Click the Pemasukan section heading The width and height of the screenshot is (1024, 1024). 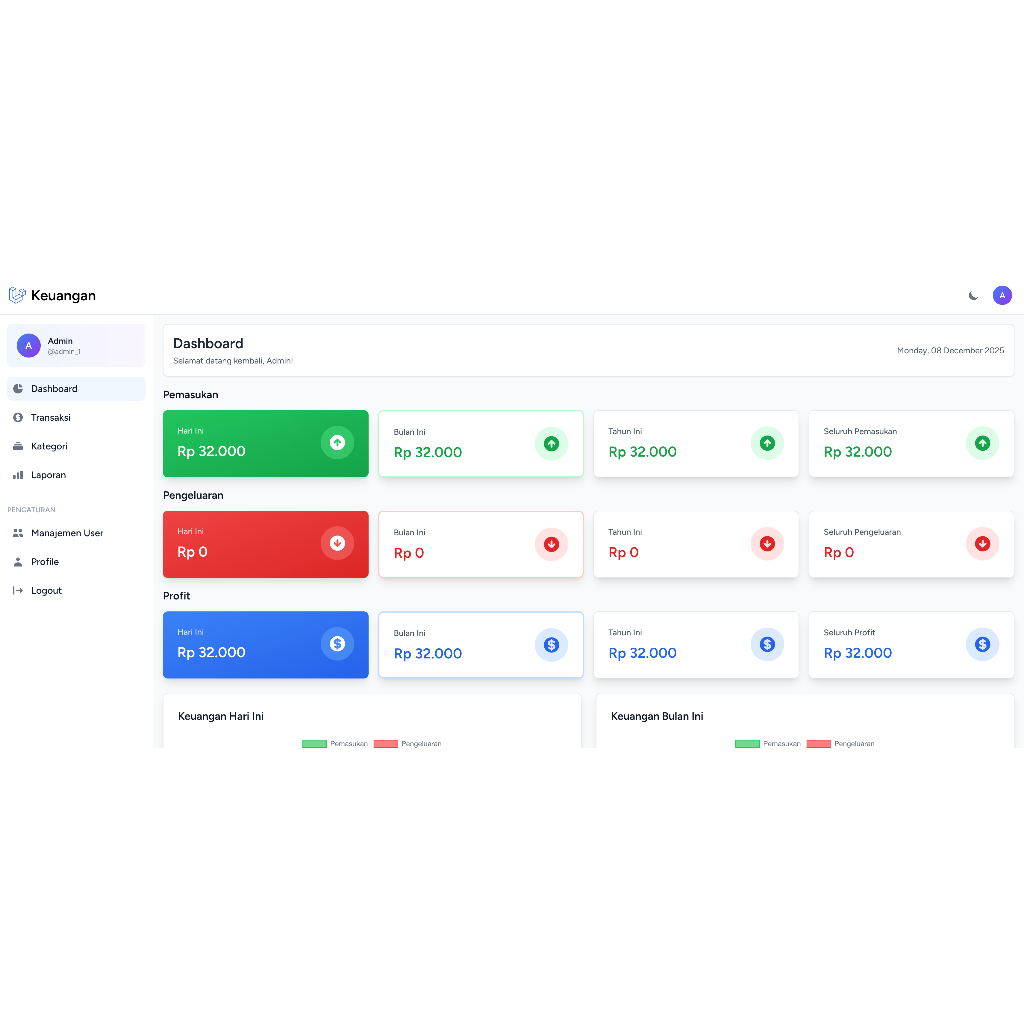191,395
